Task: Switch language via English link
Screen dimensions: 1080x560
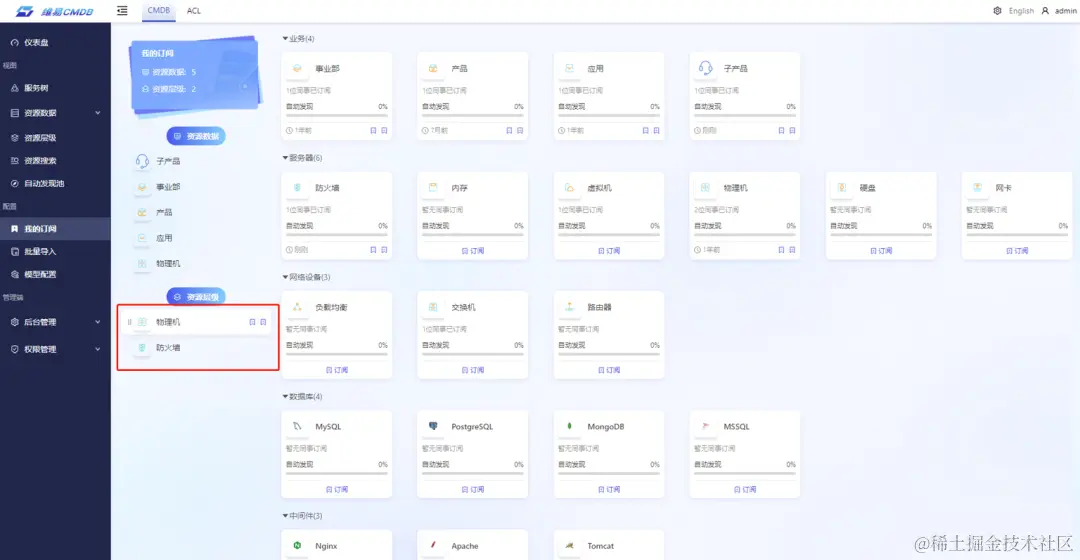Action: [x=1021, y=10]
